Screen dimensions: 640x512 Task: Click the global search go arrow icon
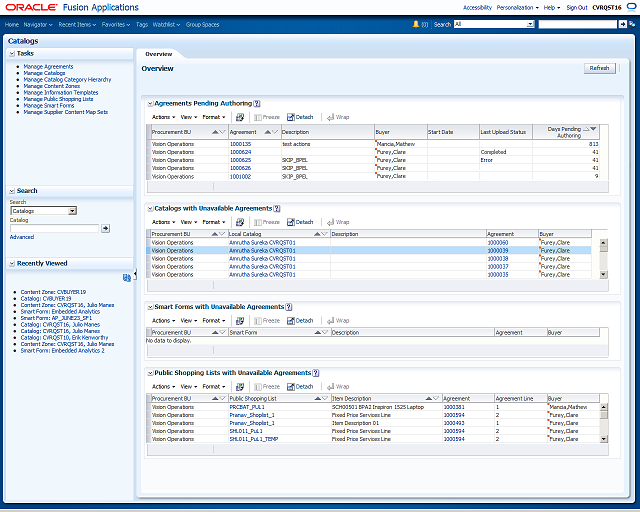coord(622,24)
